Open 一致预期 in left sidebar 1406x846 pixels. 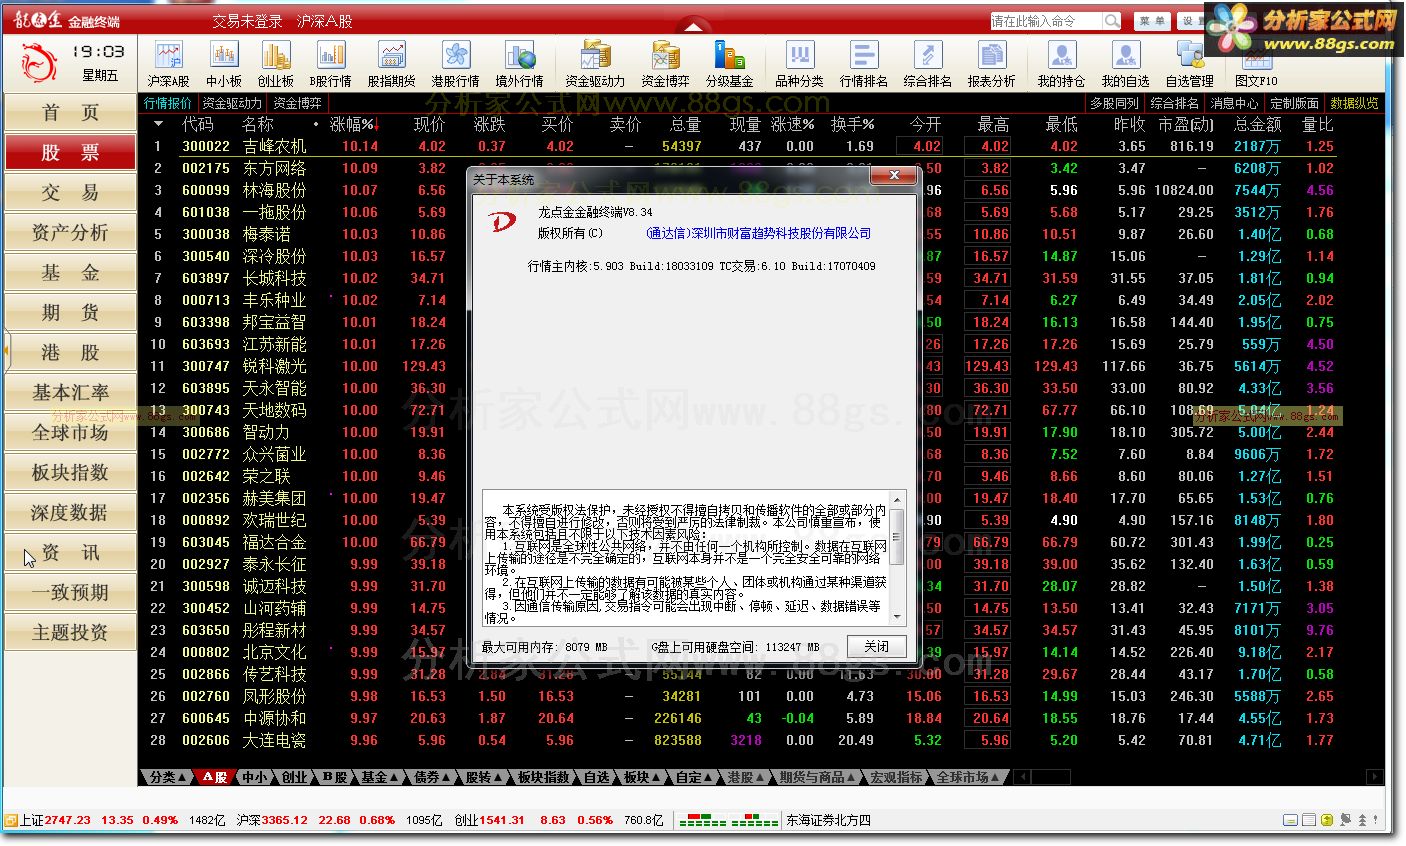click(70, 593)
